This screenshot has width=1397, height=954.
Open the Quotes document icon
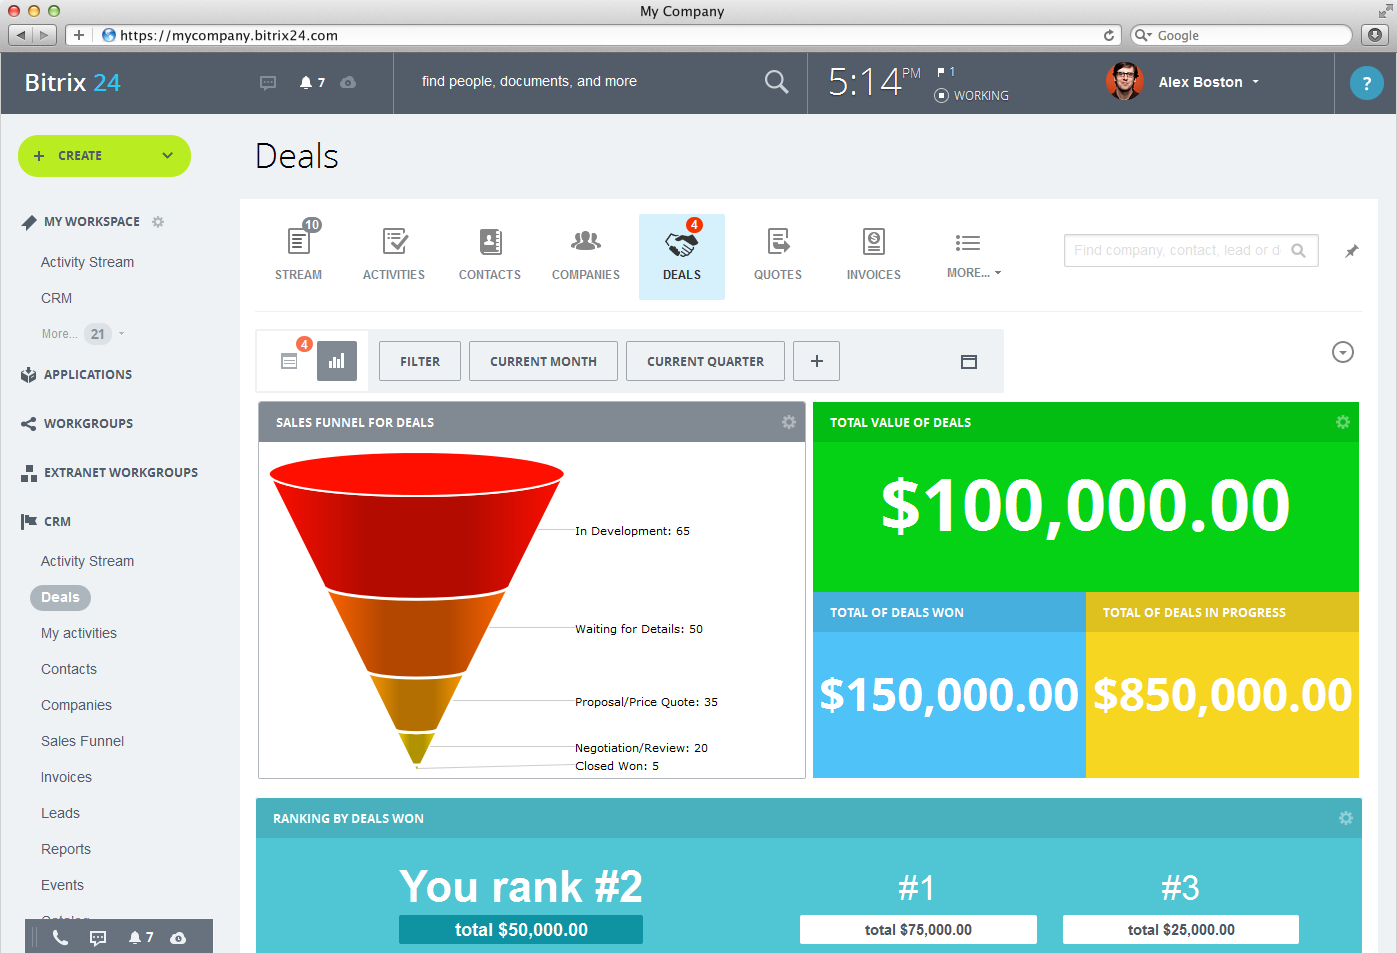pyautogui.click(x=778, y=241)
